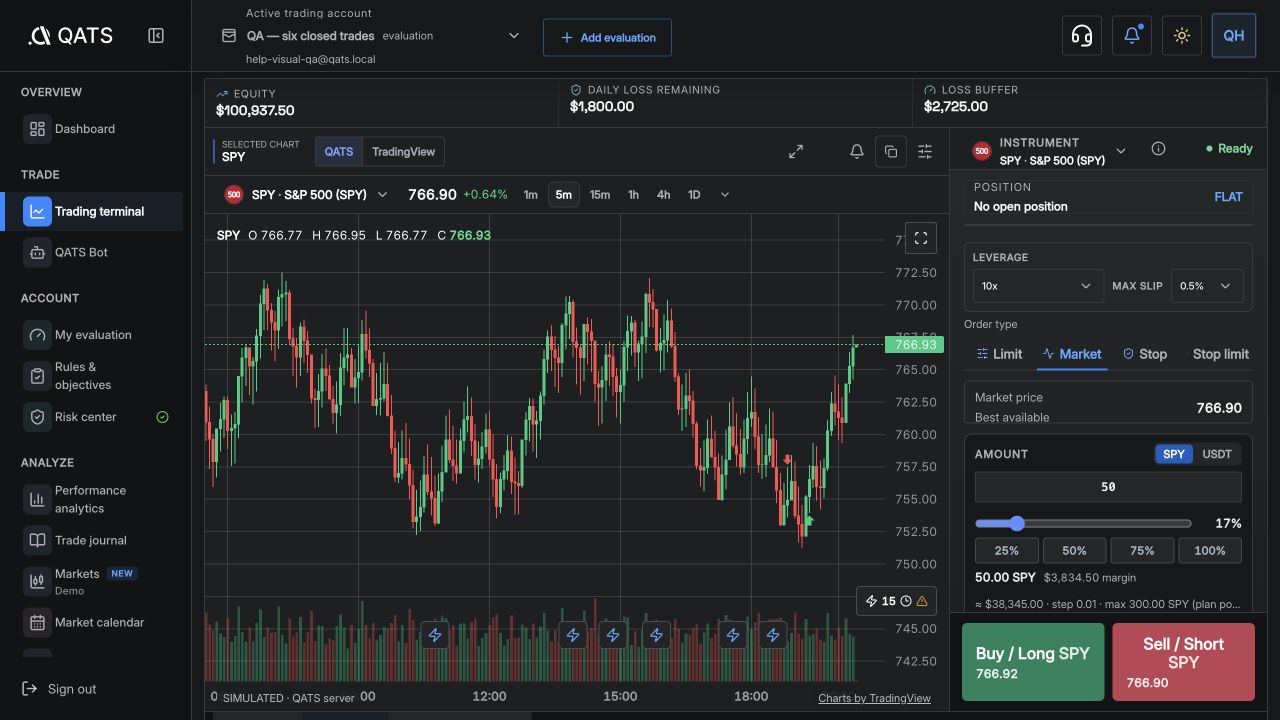Viewport: 1280px width, 720px height.
Task: Click Equity value $100,937.50
Action: 255,111
